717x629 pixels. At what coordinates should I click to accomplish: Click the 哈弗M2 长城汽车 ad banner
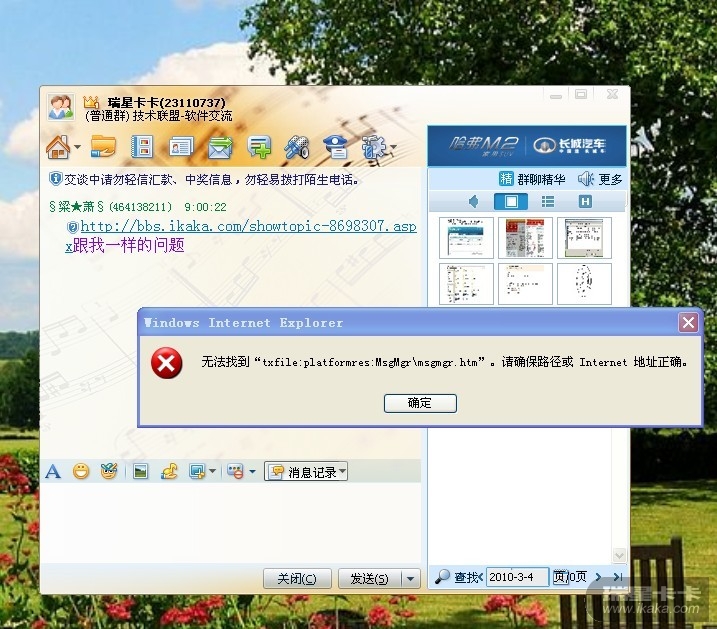point(527,146)
